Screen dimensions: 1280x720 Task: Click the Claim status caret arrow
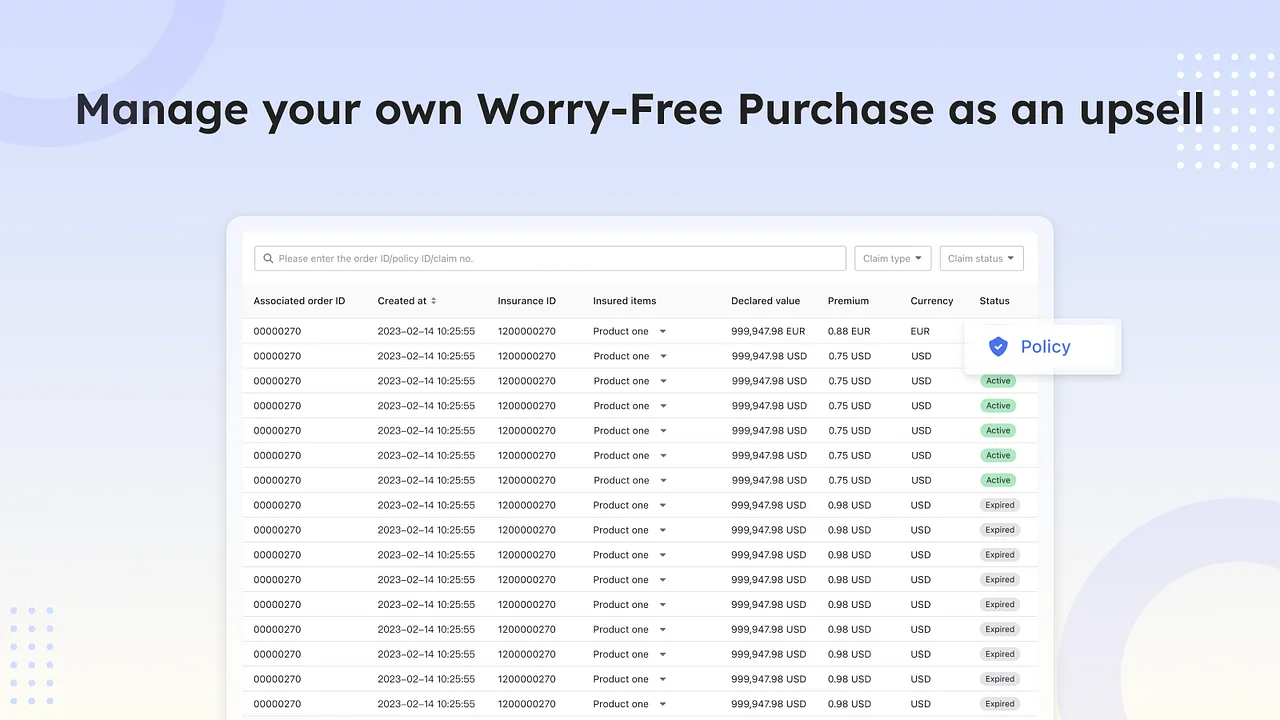tap(1010, 258)
